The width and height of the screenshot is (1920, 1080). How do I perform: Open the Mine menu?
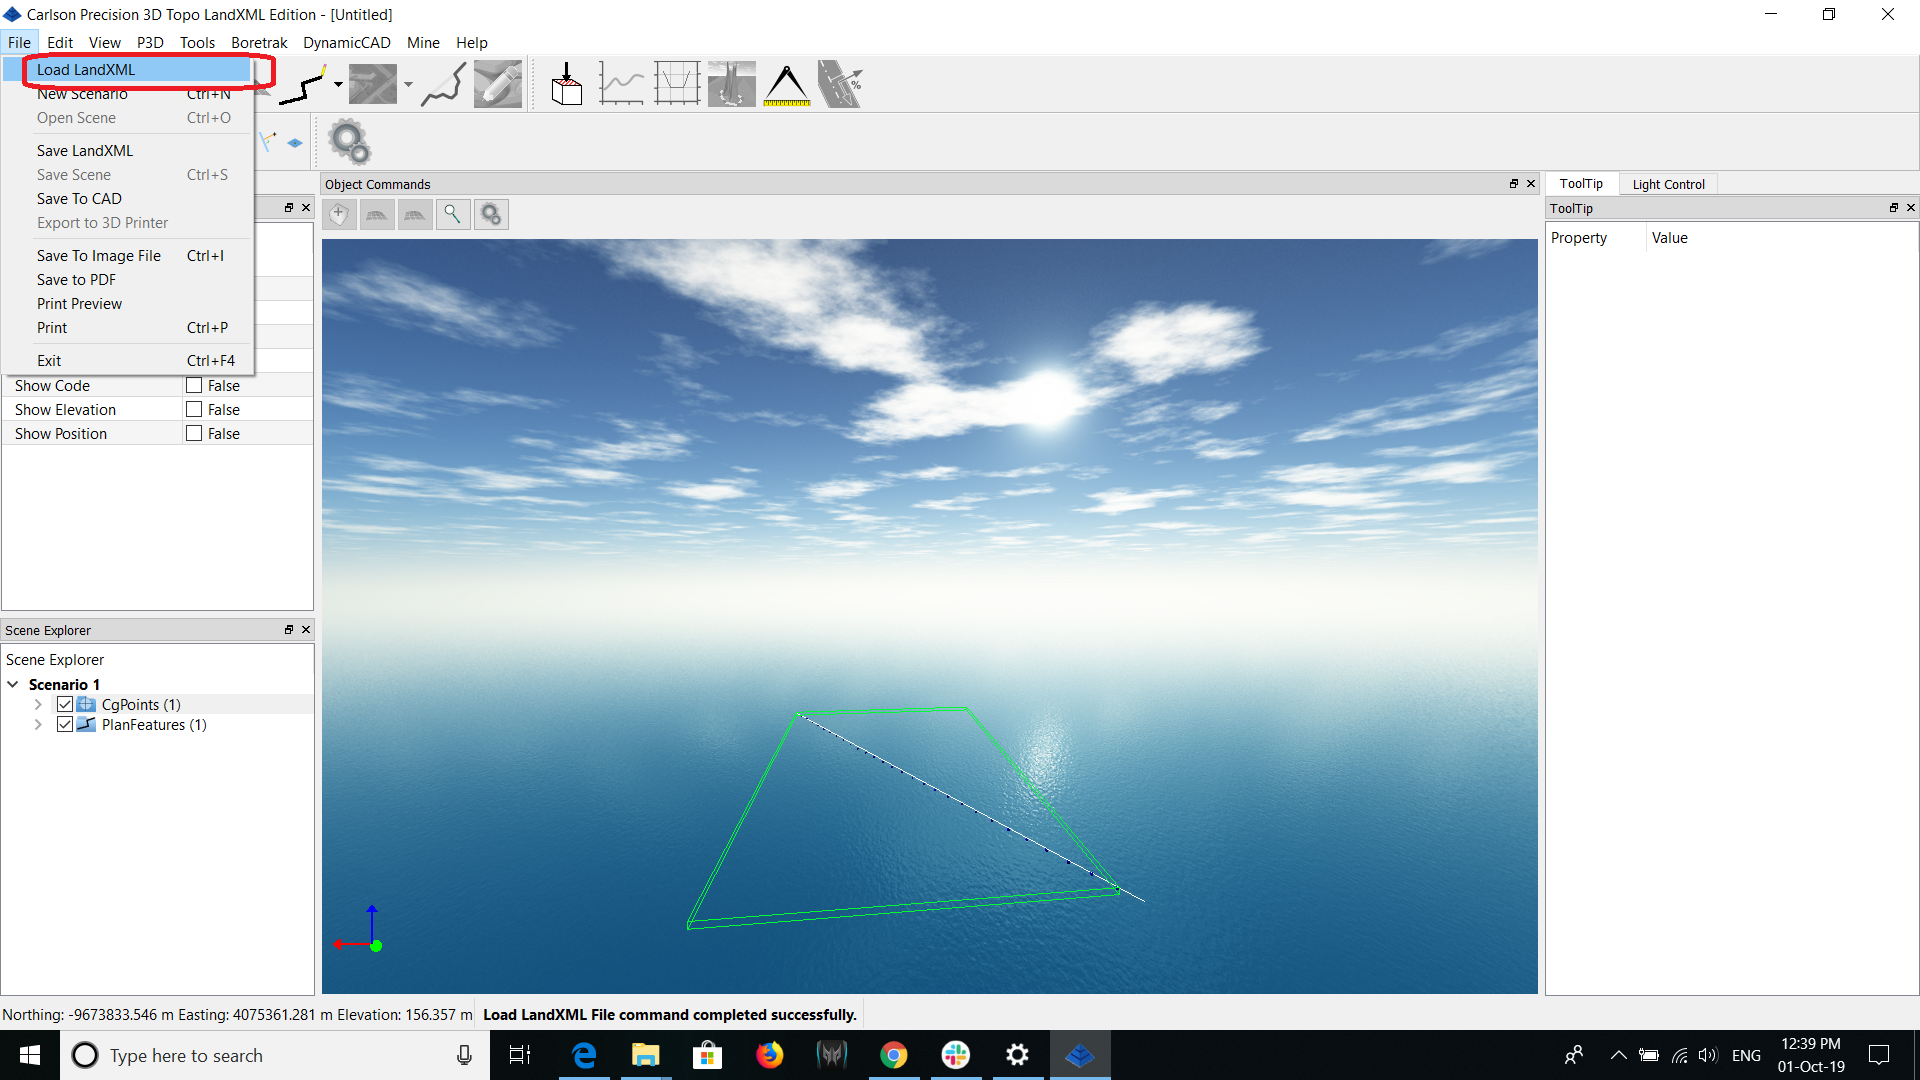(423, 42)
